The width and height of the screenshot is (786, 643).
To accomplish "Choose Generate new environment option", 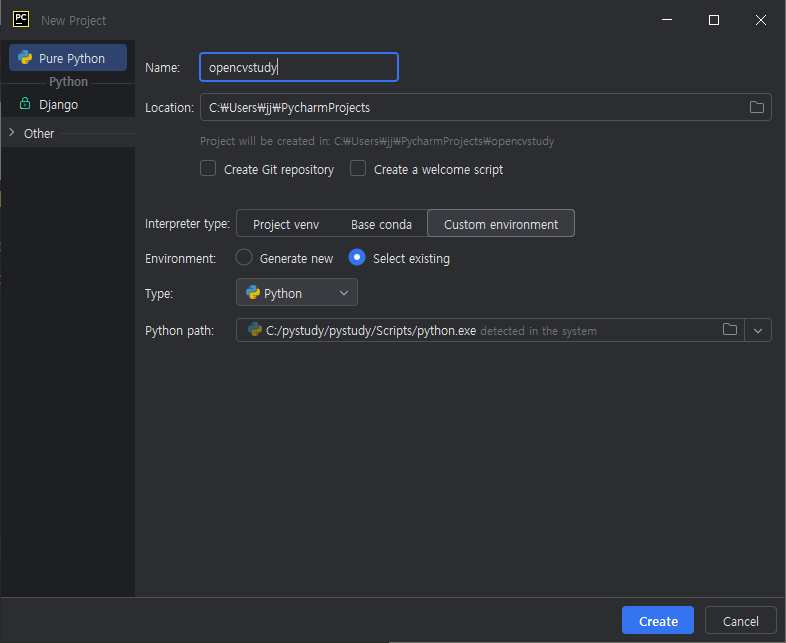I will [244, 258].
